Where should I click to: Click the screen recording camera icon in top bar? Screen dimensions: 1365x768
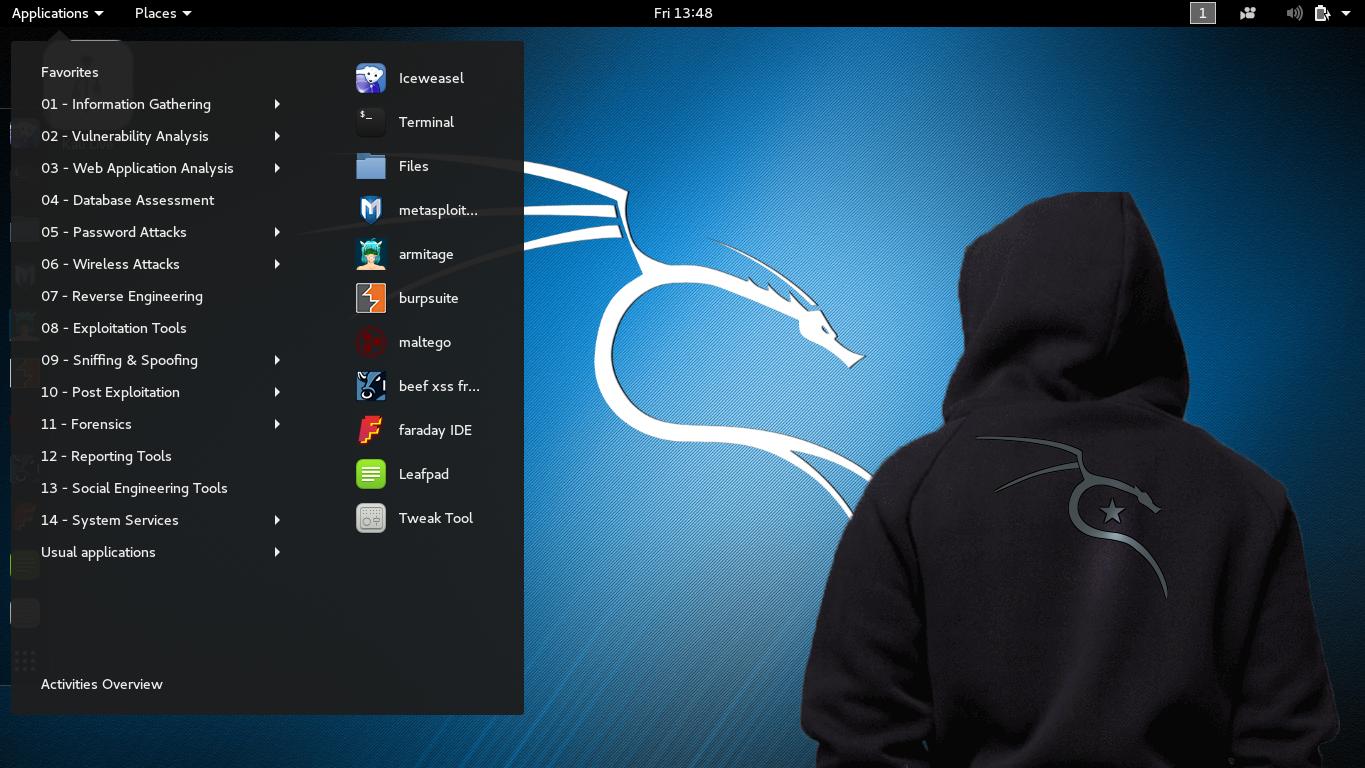[x=1248, y=13]
